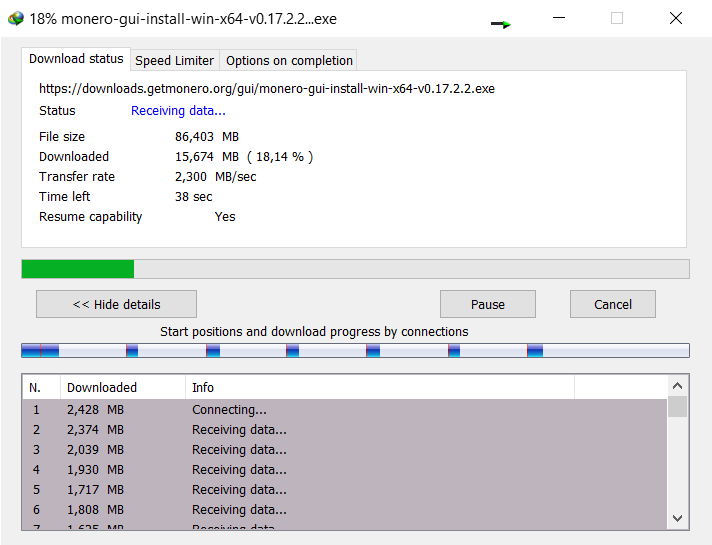Open the Options on completion tab
The height and width of the screenshot is (545, 712).
289,60
